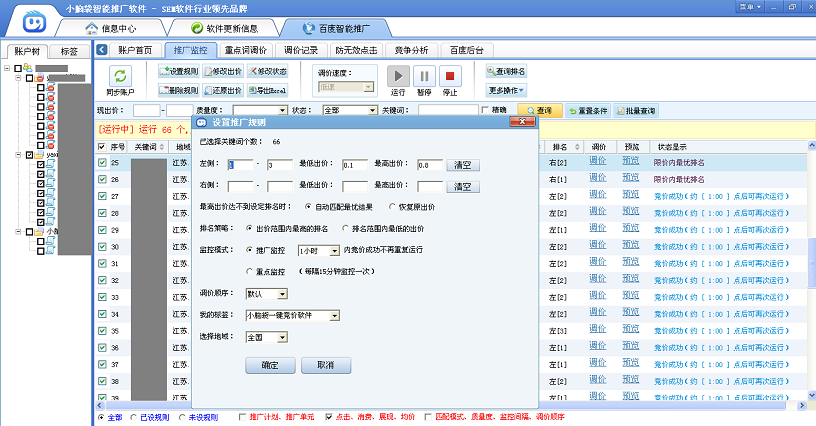Tick the 精确 checkbox
Image resolution: width=816 pixels, height=426 pixels.
click(487, 110)
